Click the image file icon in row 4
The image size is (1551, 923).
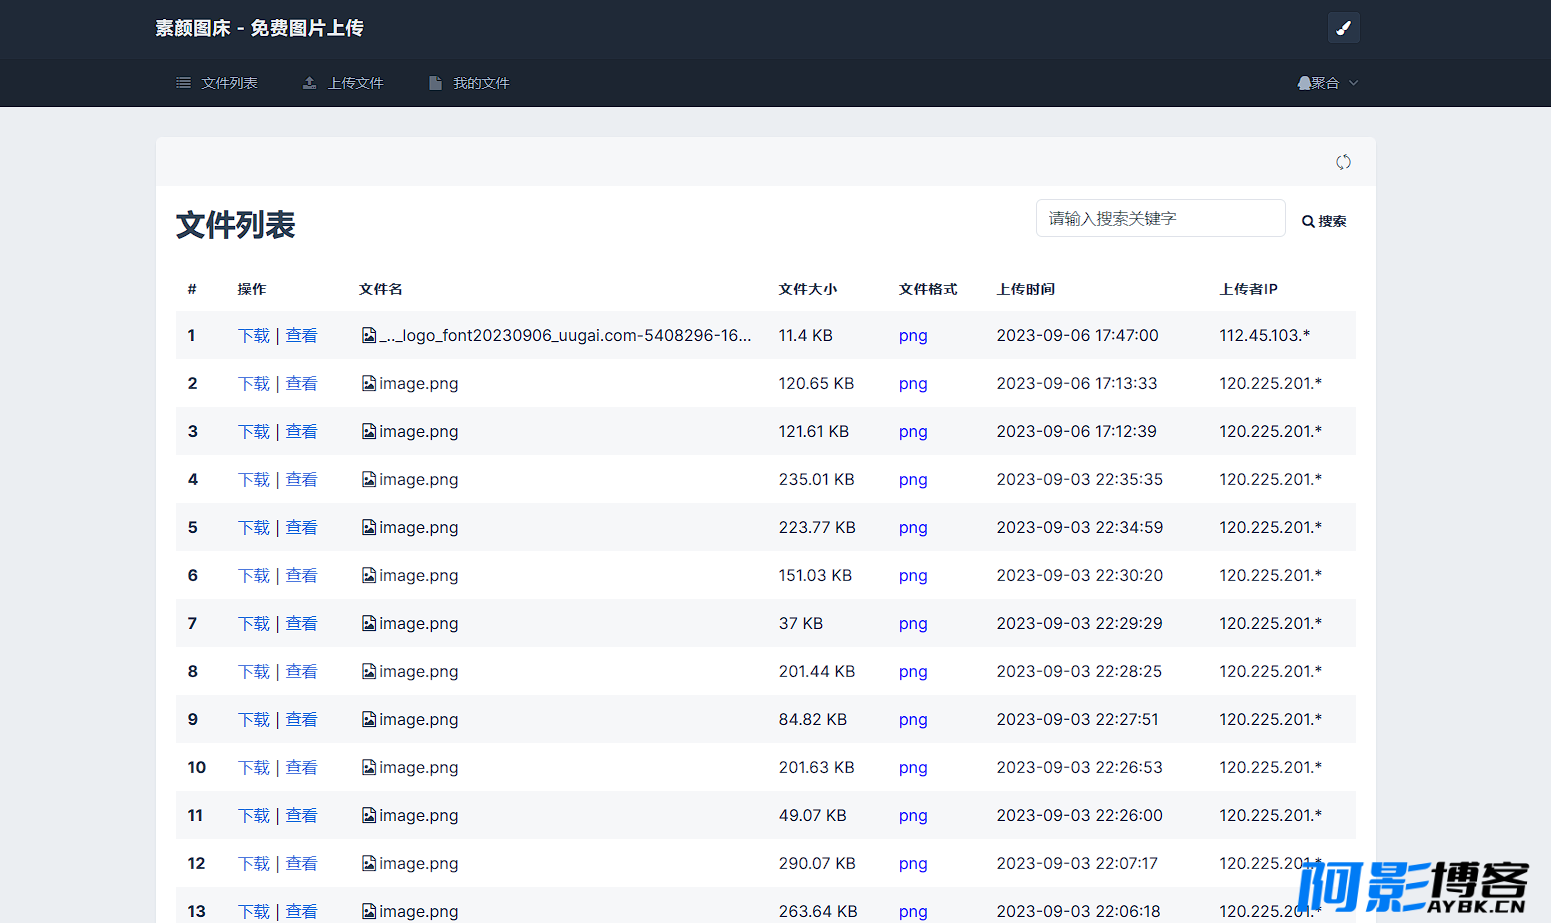pyautogui.click(x=369, y=479)
